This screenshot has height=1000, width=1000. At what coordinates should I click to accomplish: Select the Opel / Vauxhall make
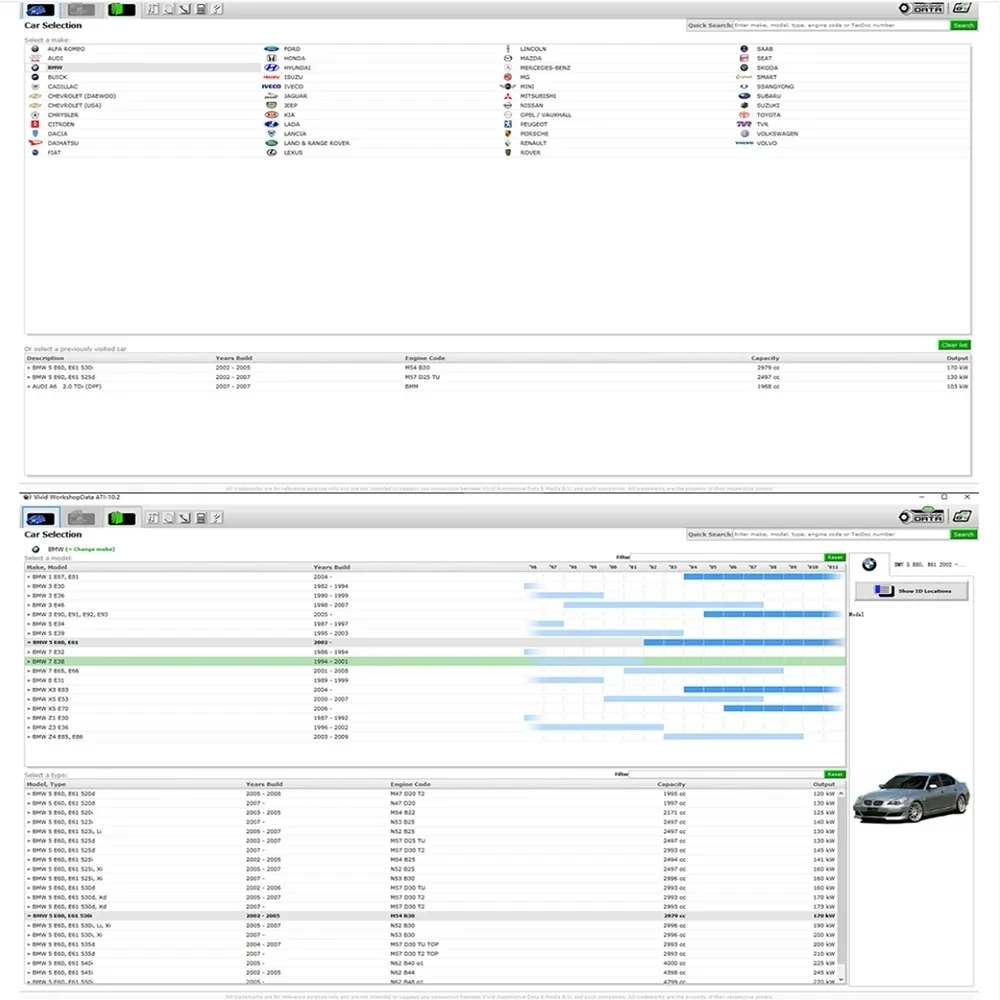[545, 115]
